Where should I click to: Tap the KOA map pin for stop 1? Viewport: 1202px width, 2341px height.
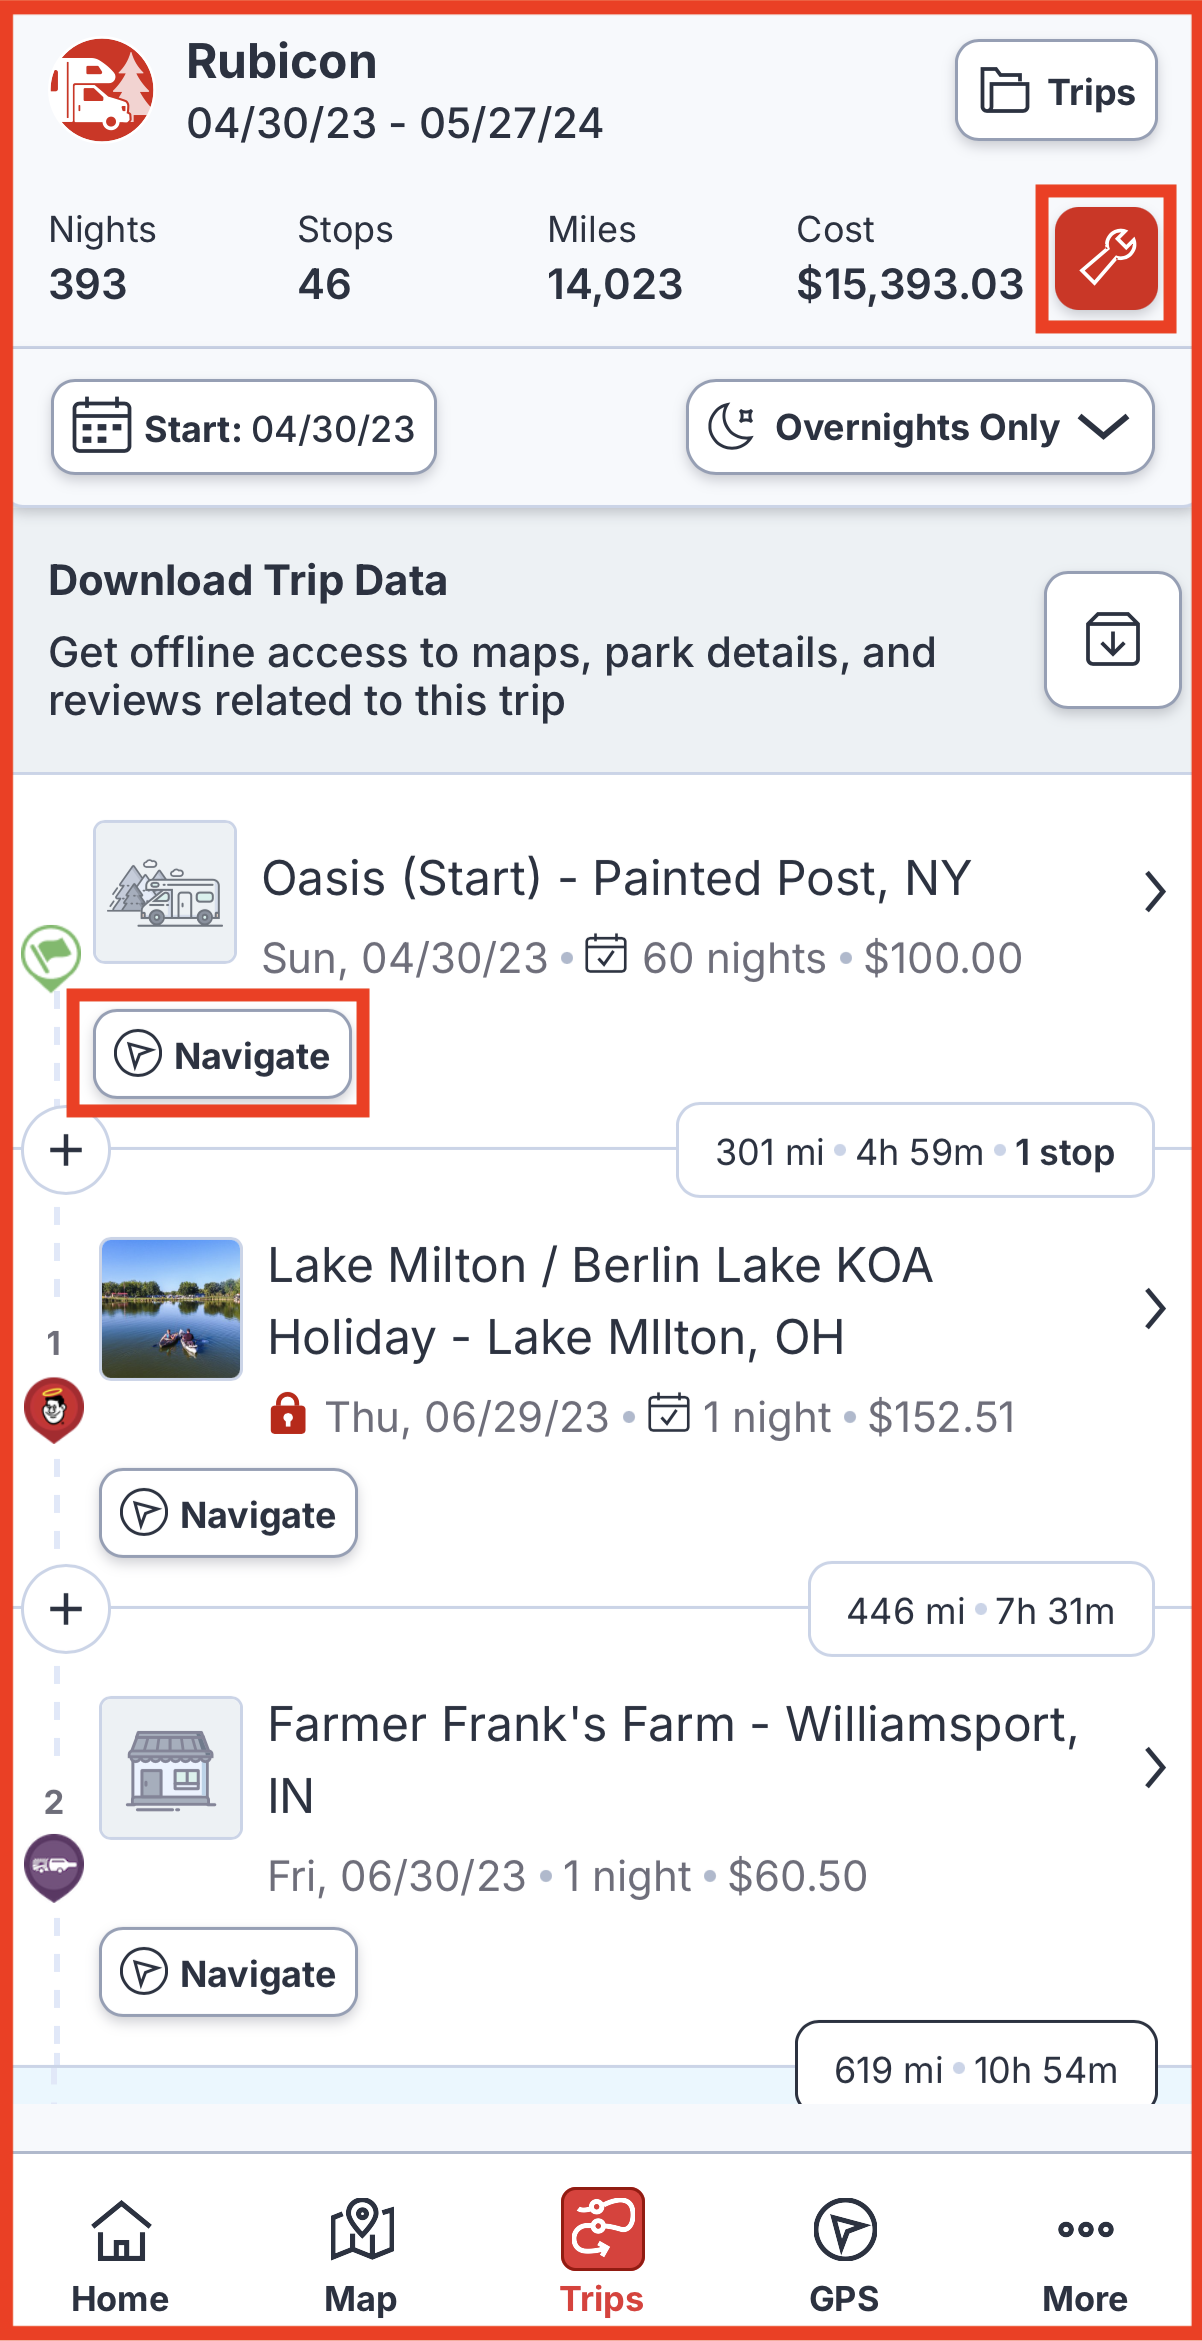pyautogui.click(x=54, y=1410)
